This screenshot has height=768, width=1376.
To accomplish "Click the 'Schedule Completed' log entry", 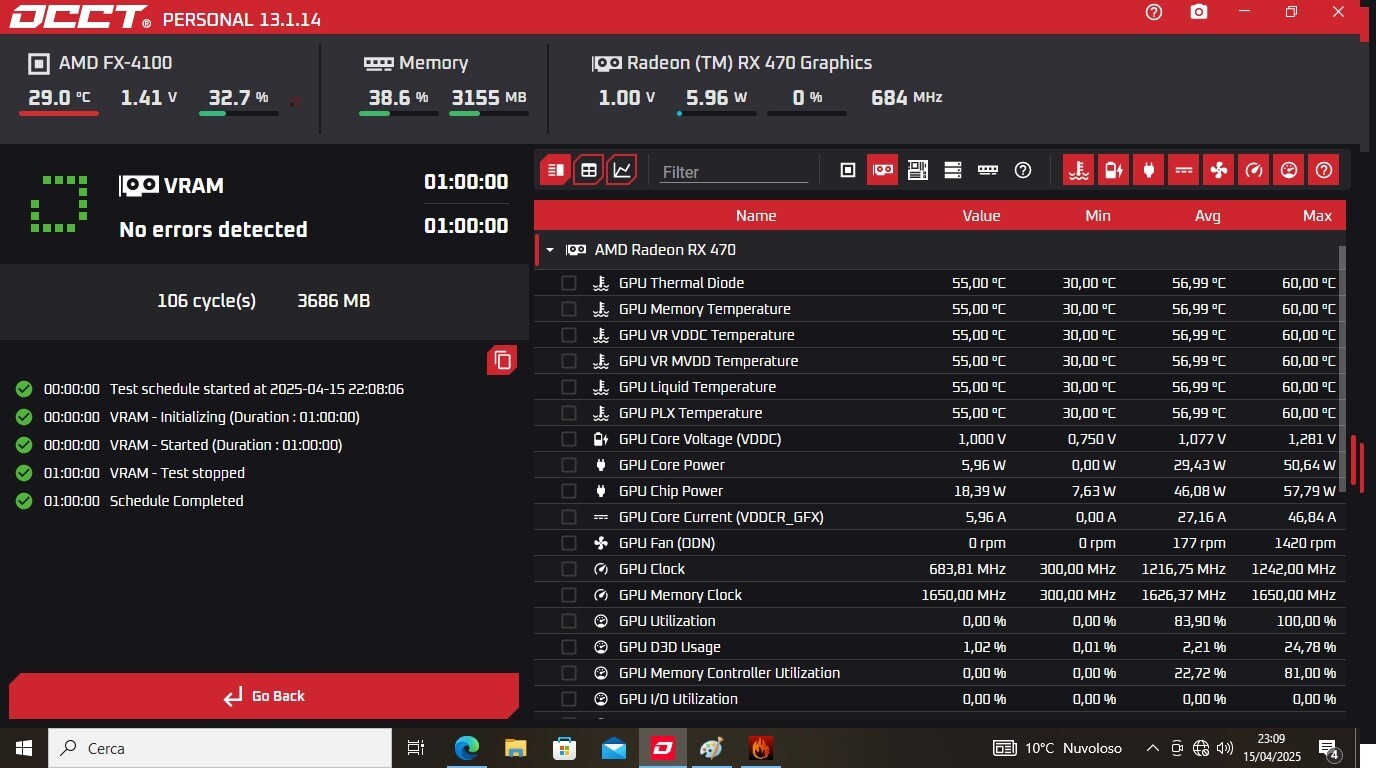I will coord(176,501).
